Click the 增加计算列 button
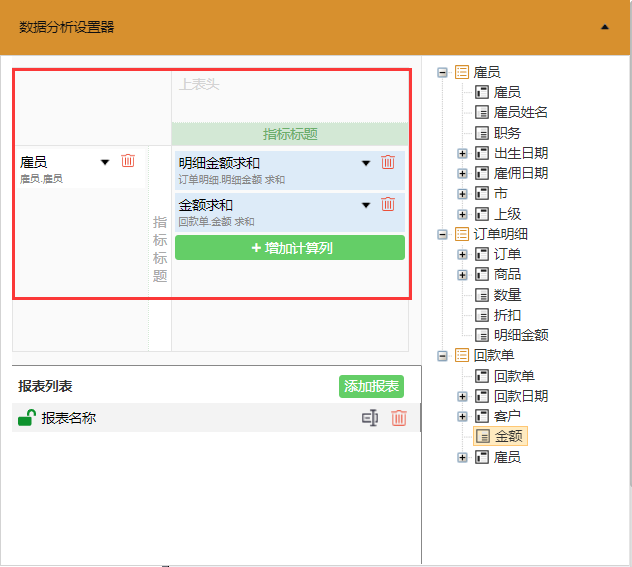The width and height of the screenshot is (632, 567). tap(290, 247)
